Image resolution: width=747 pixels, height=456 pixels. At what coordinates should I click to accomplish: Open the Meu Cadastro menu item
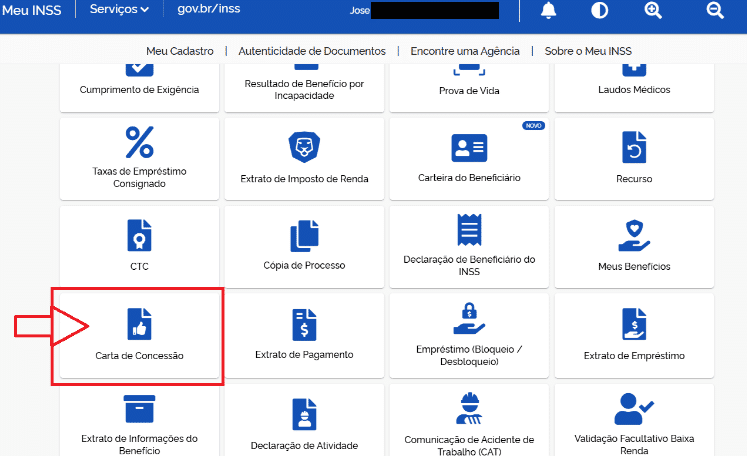pyautogui.click(x=180, y=51)
